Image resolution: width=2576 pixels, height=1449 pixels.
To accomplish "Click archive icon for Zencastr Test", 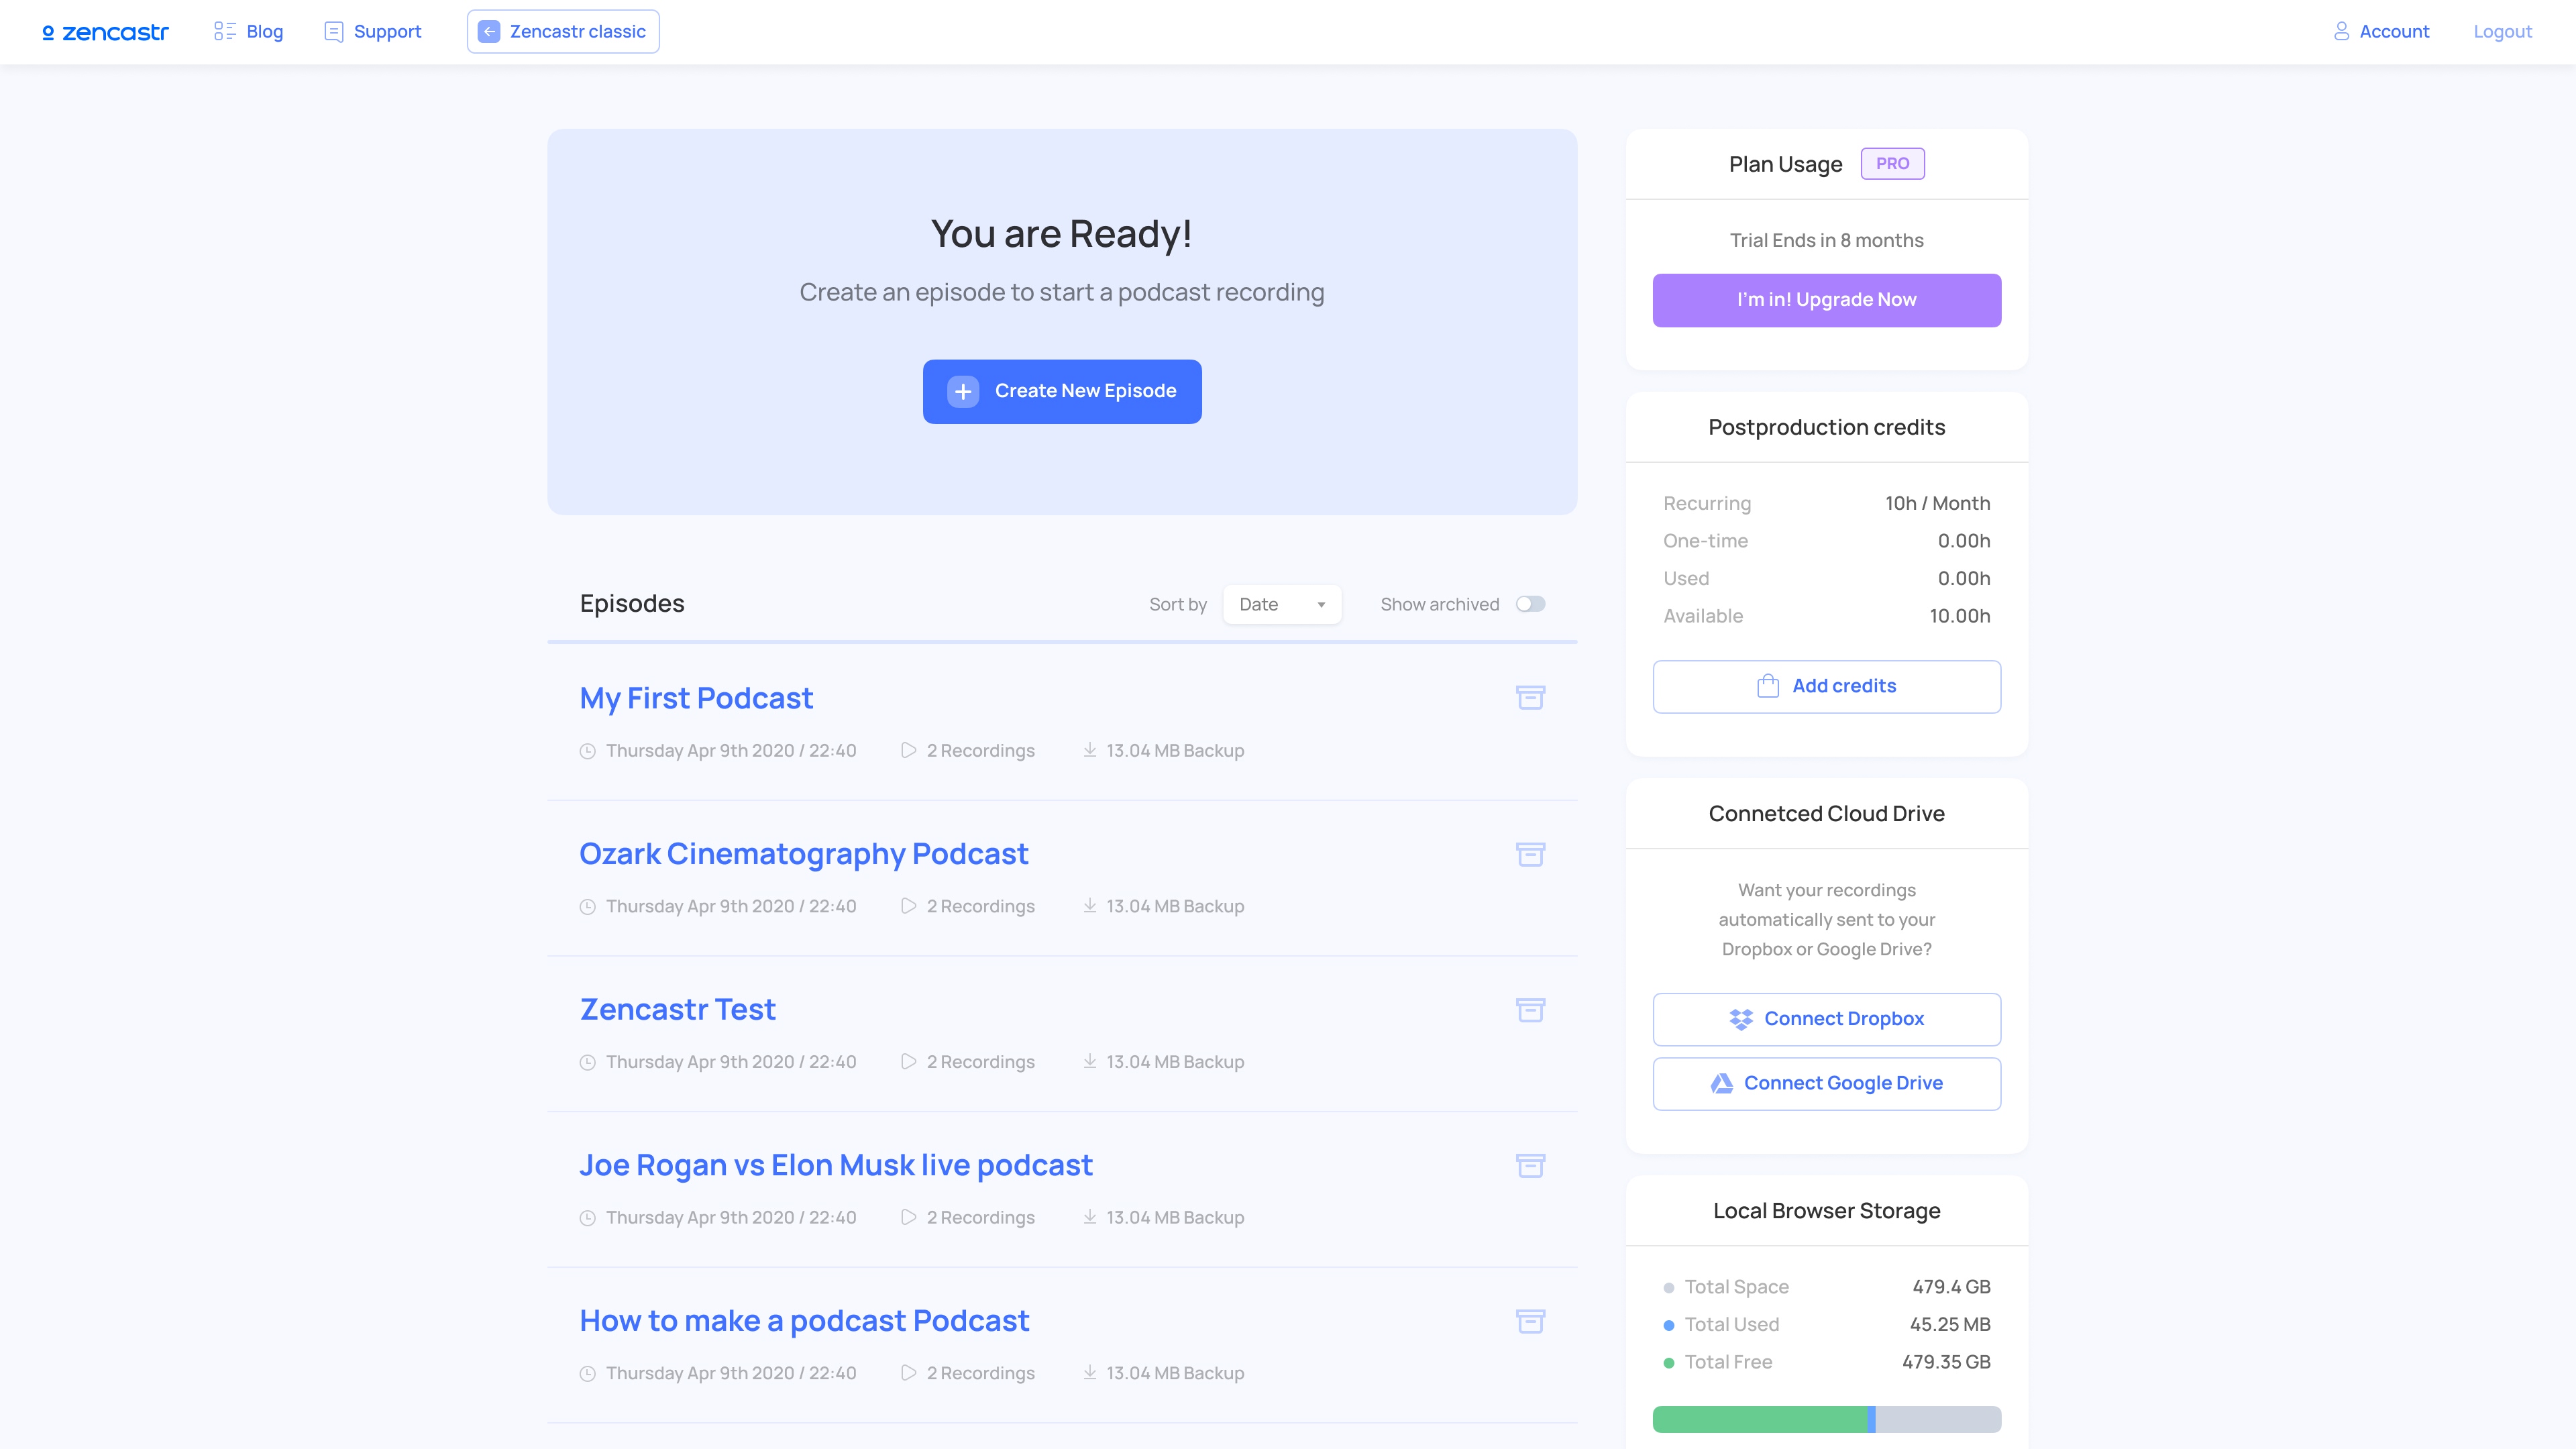I will 1530,1009.
